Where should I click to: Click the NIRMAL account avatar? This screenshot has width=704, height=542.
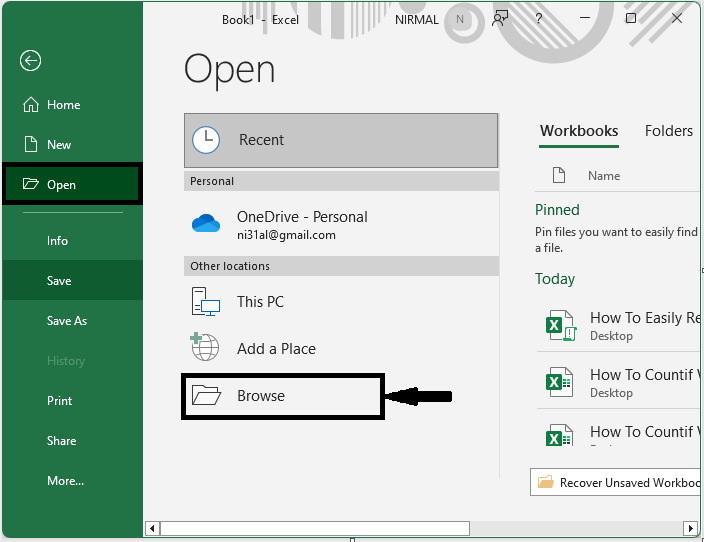(x=460, y=19)
